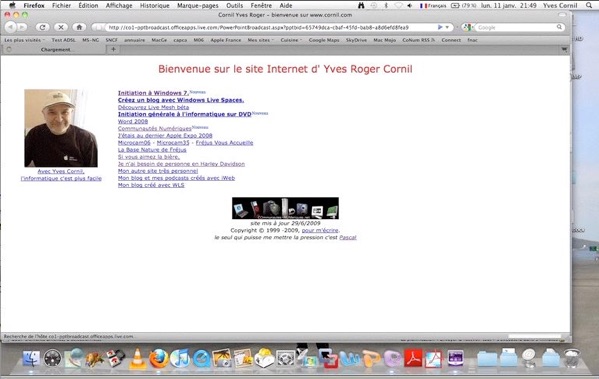This screenshot has height=379, width=599.
Task: Stop page loading with X button
Action: [60, 27]
